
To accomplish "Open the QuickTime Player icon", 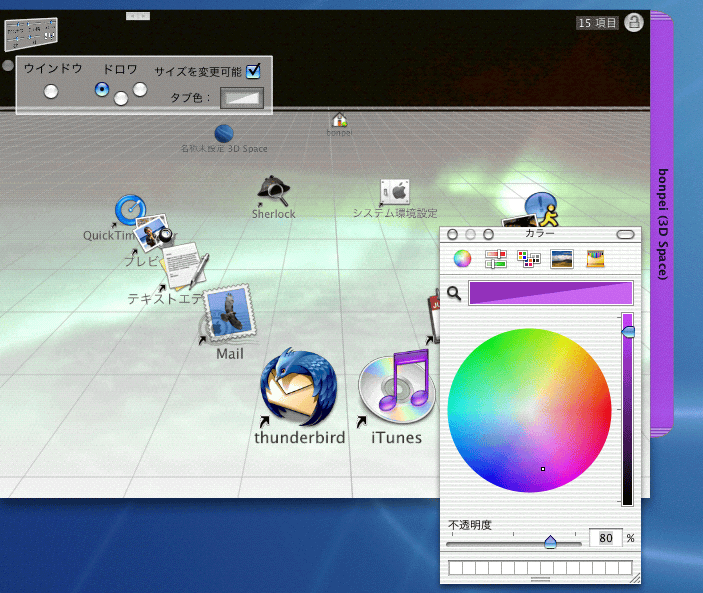I will (130, 209).
